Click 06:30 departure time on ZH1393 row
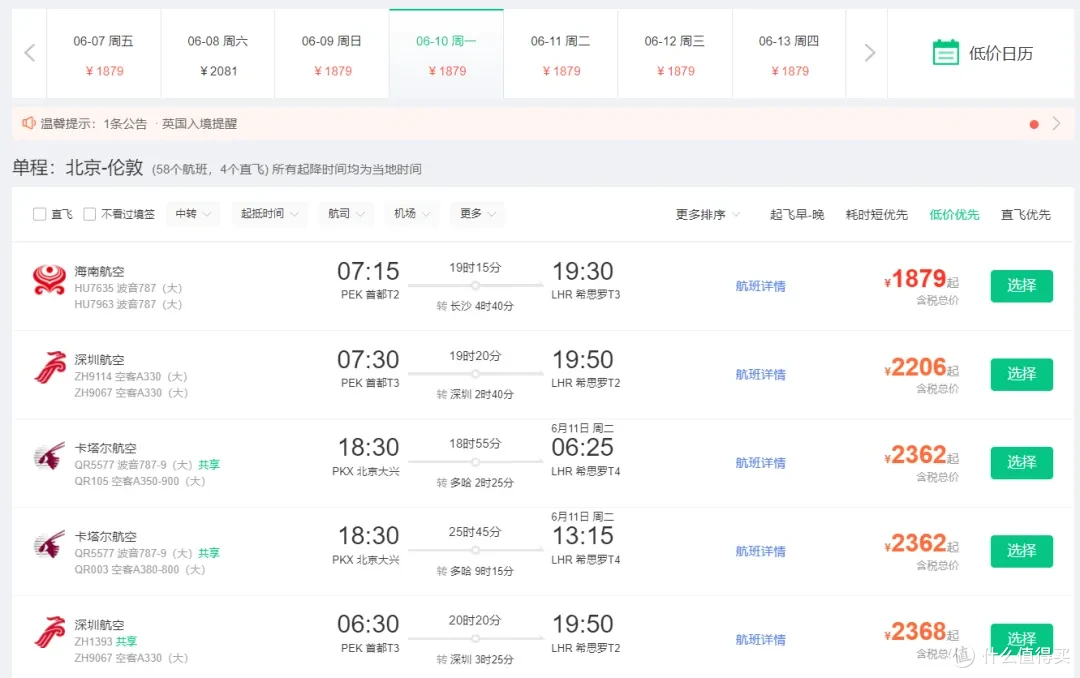Screen dimensions: 1080x678 point(368,624)
